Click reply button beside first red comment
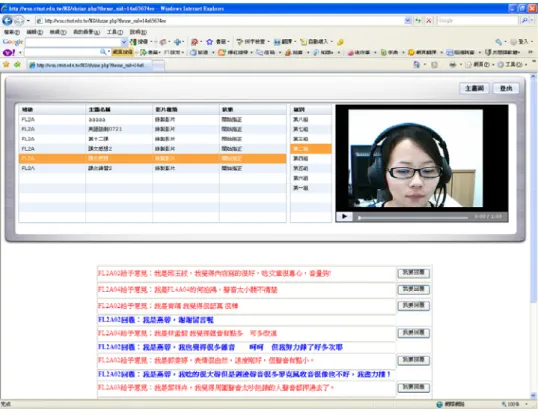The width and height of the screenshot is (538, 414). point(413,273)
